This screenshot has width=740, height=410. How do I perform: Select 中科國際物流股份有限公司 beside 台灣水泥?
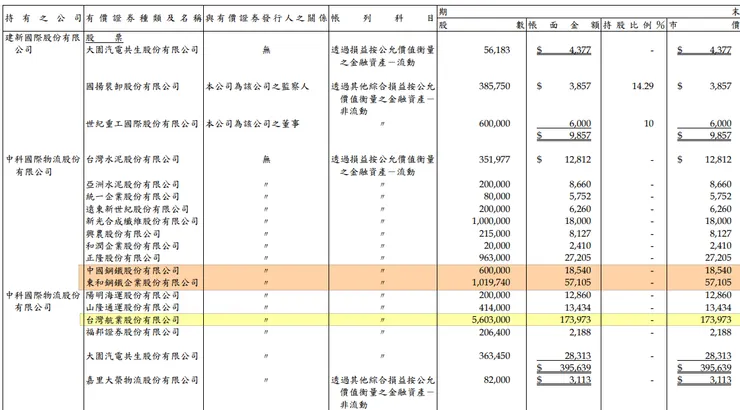coord(42,166)
